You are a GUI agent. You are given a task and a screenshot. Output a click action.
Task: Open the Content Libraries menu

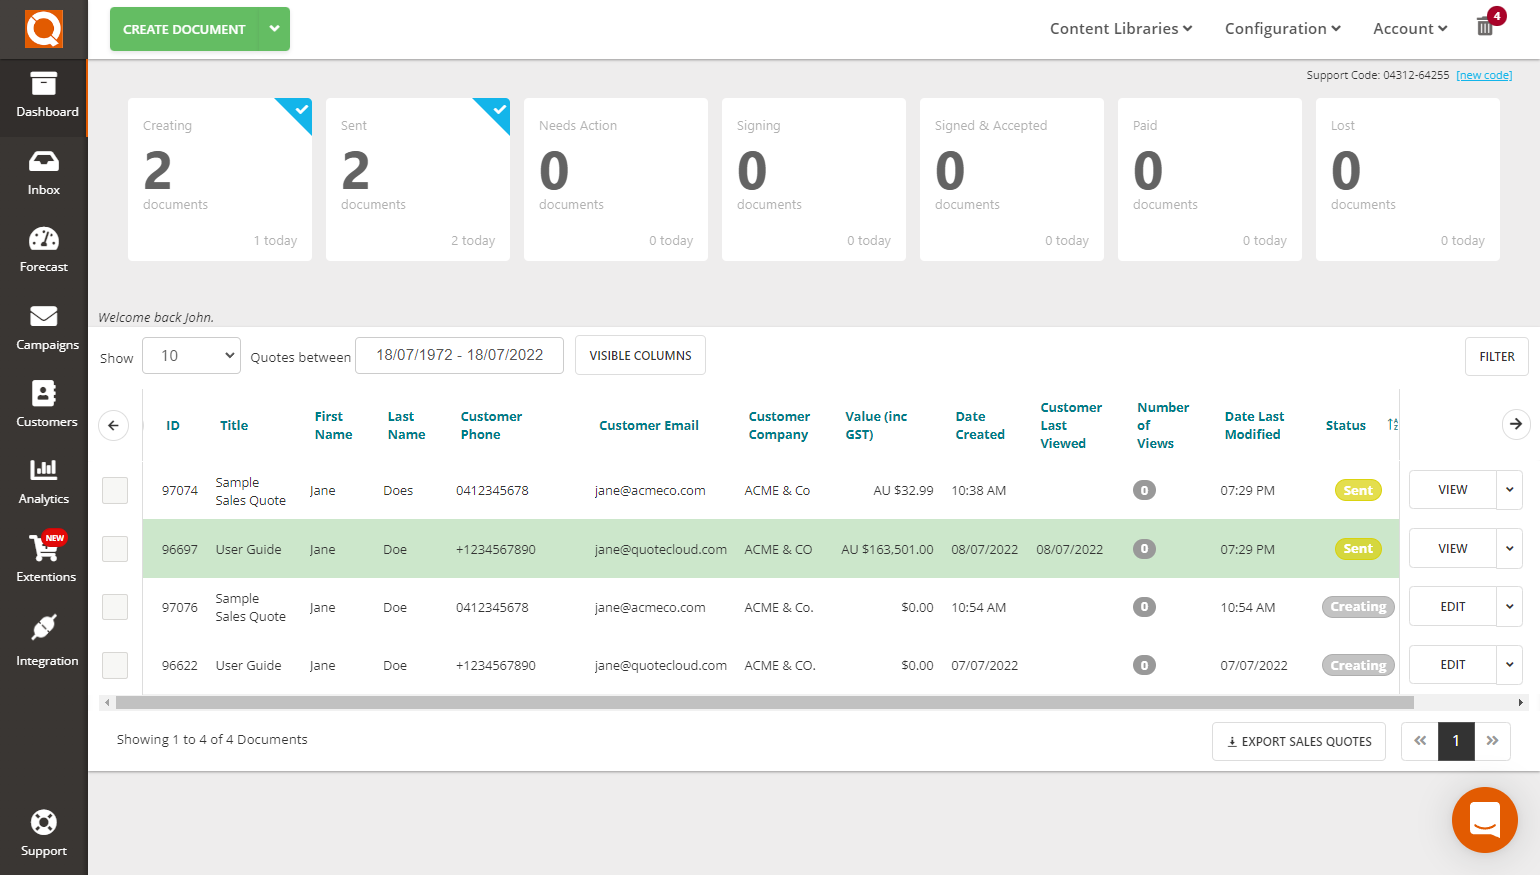(1119, 28)
